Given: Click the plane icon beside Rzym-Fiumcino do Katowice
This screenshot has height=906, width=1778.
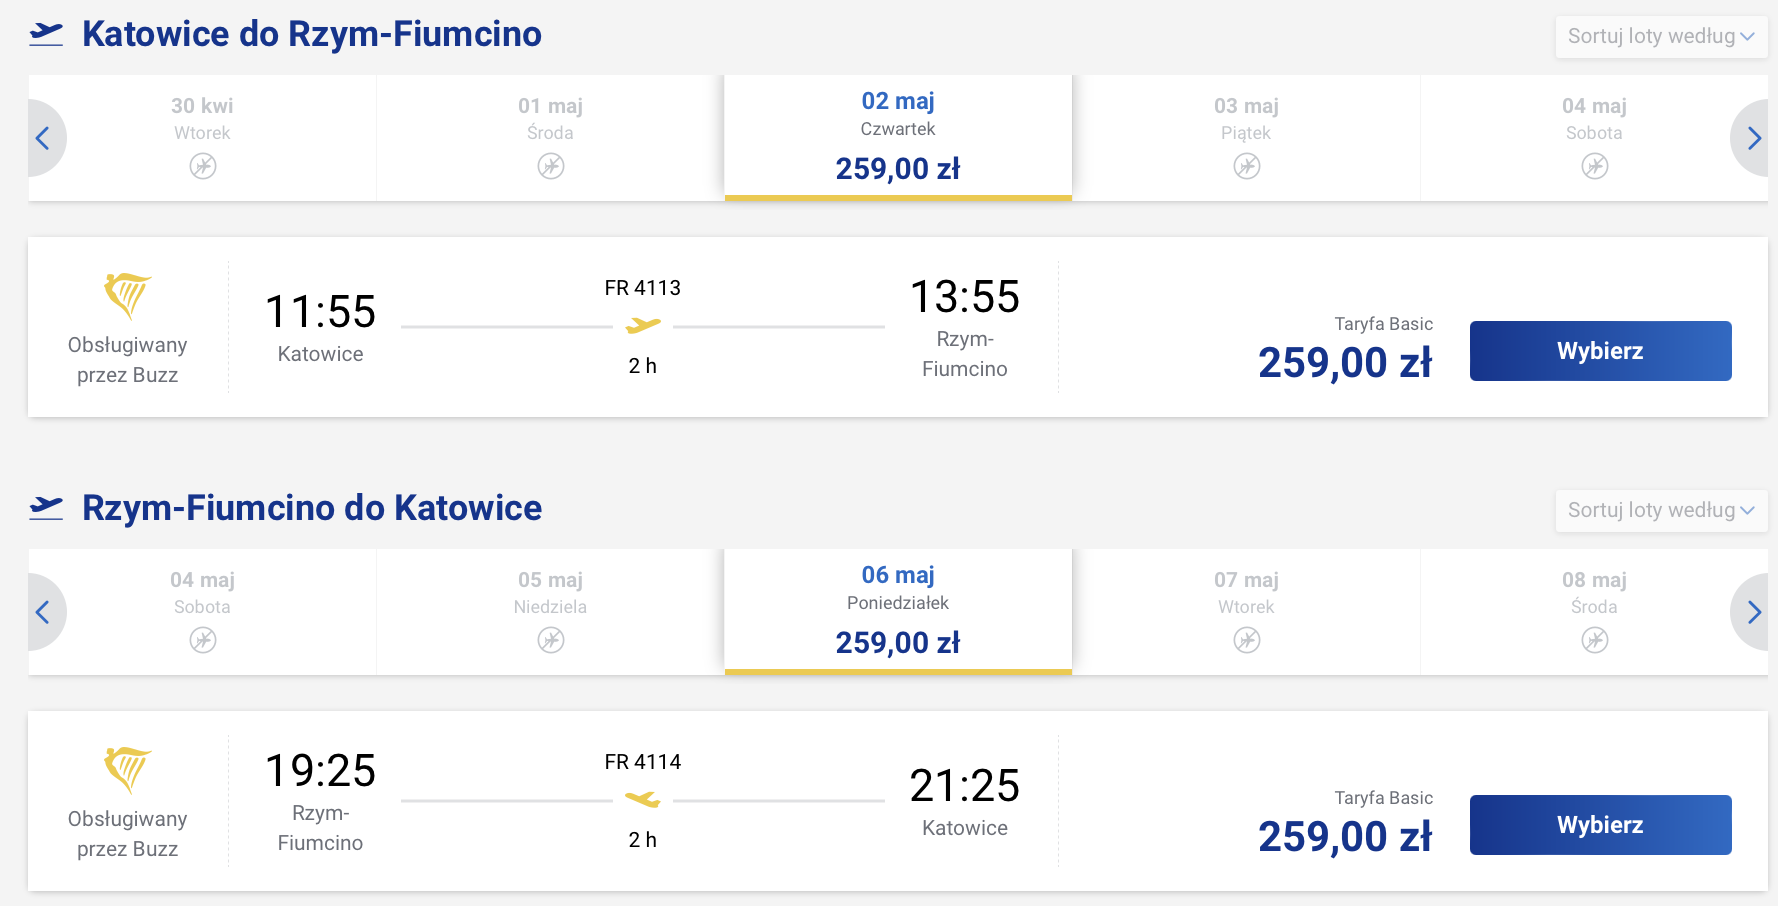Looking at the screenshot, I should [x=46, y=508].
